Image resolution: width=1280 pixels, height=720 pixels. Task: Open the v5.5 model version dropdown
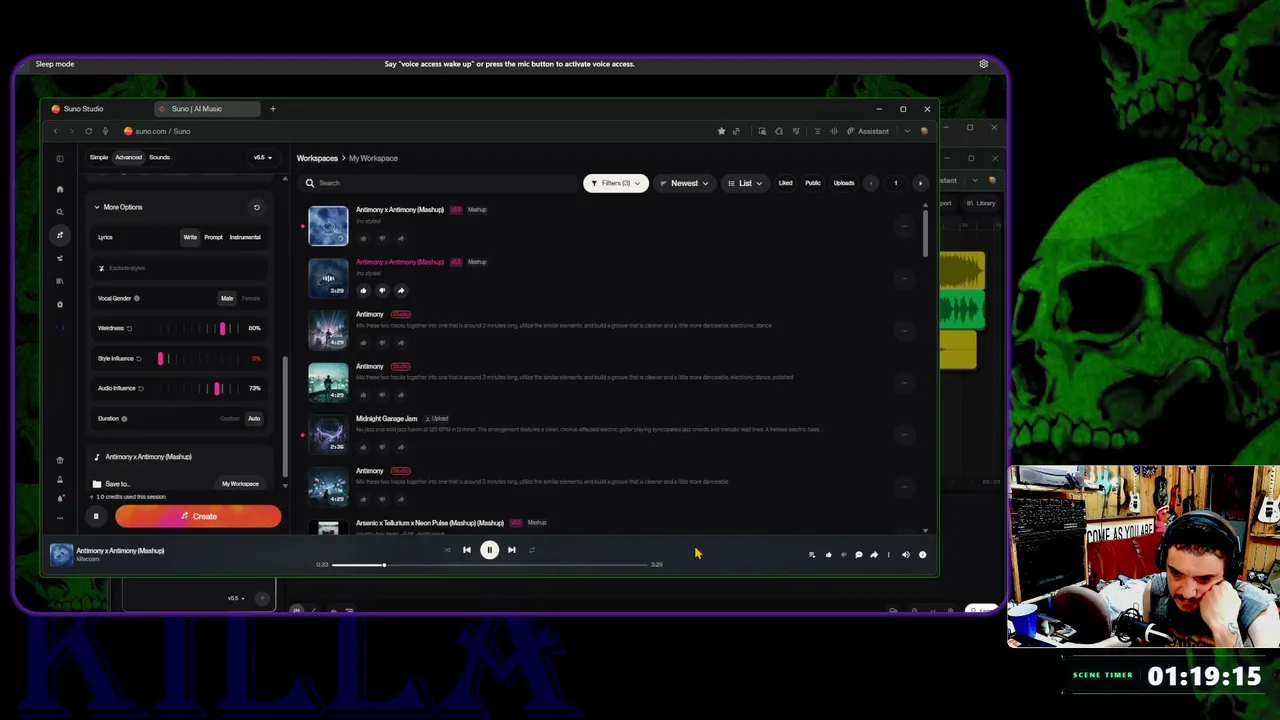click(x=263, y=157)
